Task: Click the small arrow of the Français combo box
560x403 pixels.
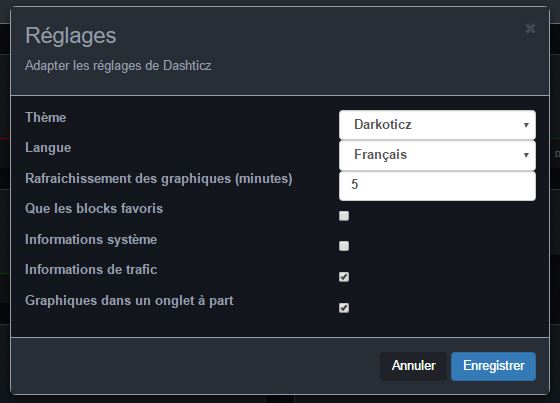Action: click(x=526, y=155)
